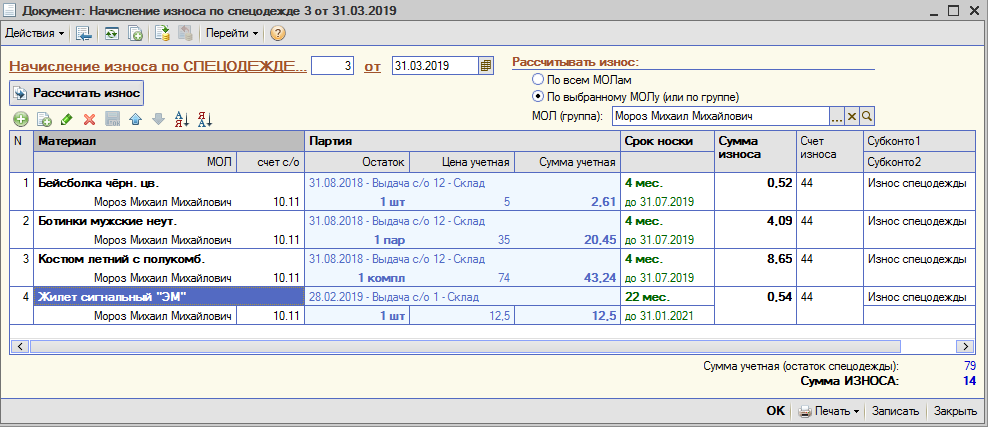The height and width of the screenshot is (427, 988).
Task: Open the Действия dropdown menu
Action: [x=35, y=33]
